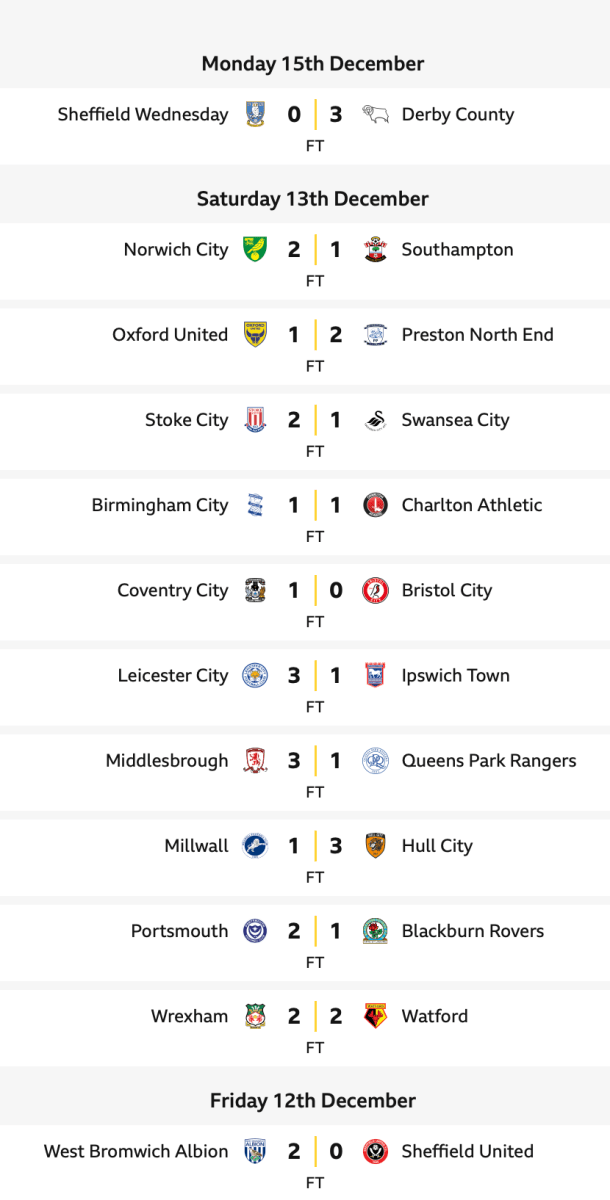This screenshot has height=1200, width=610.
Task: Select the Millwall vs Hull 1-3 score
Action: [x=315, y=846]
